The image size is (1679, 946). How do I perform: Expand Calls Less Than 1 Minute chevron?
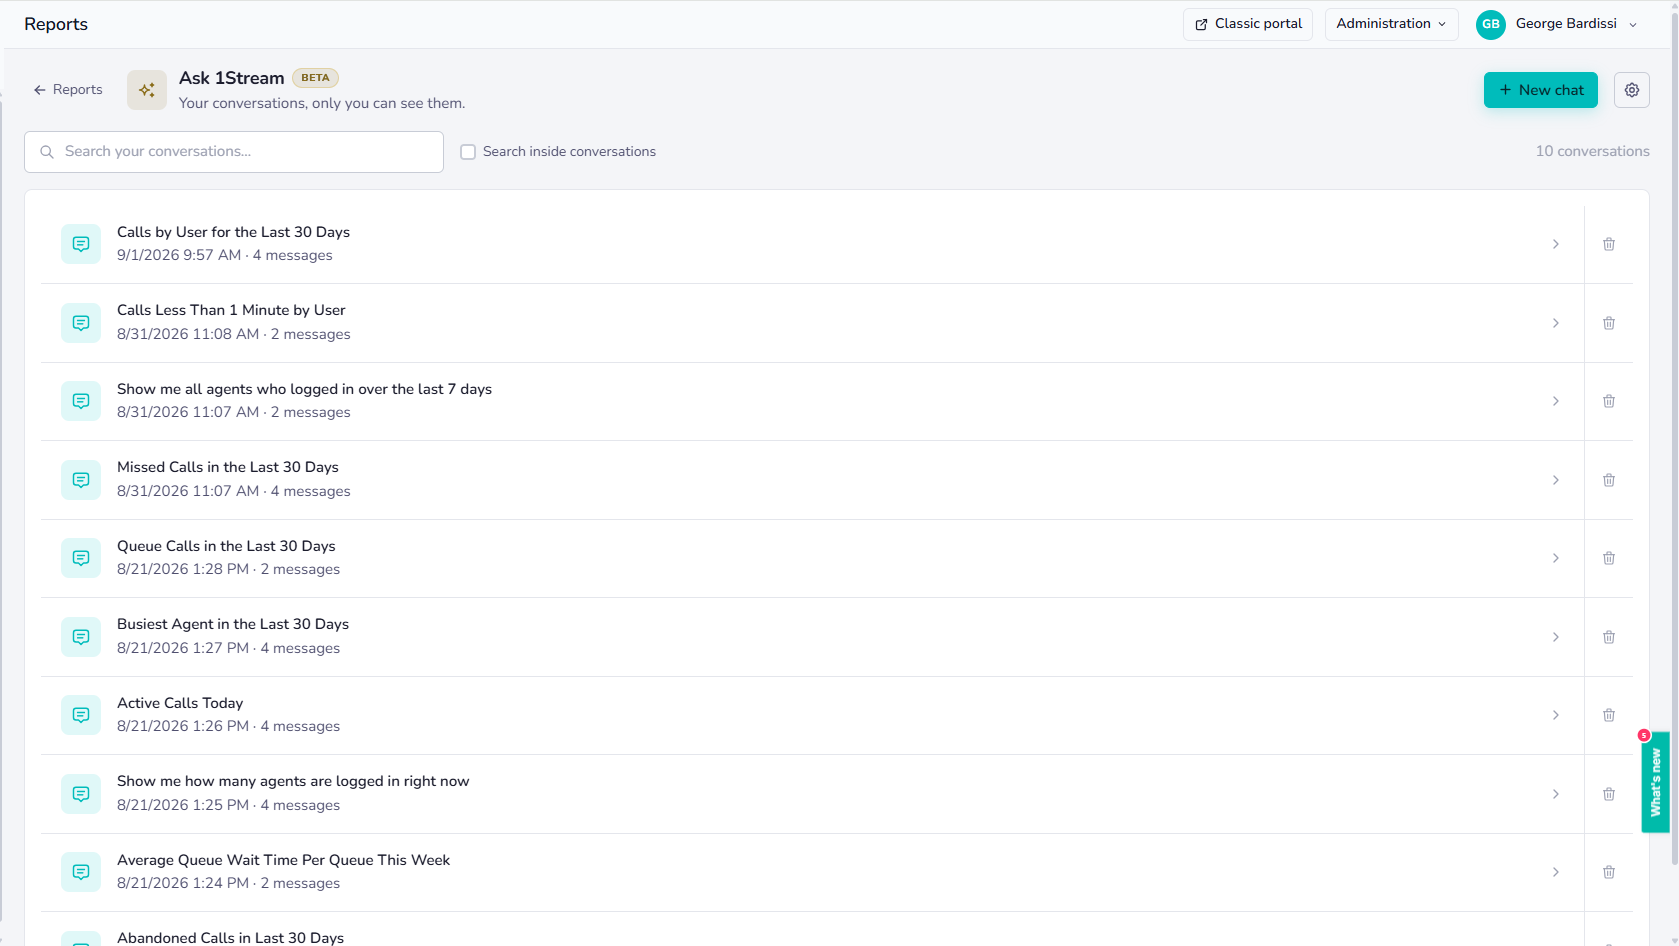tap(1556, 323)
